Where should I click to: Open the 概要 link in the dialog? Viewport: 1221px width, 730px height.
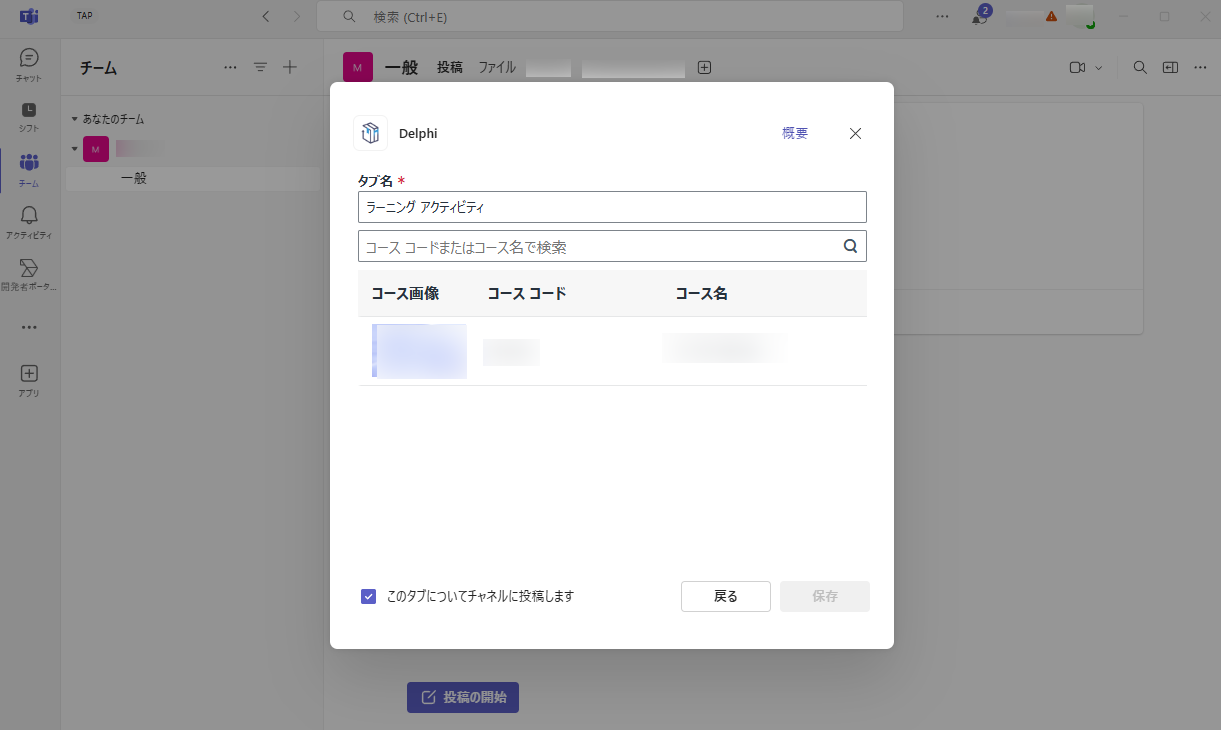(x=794, y=133)
